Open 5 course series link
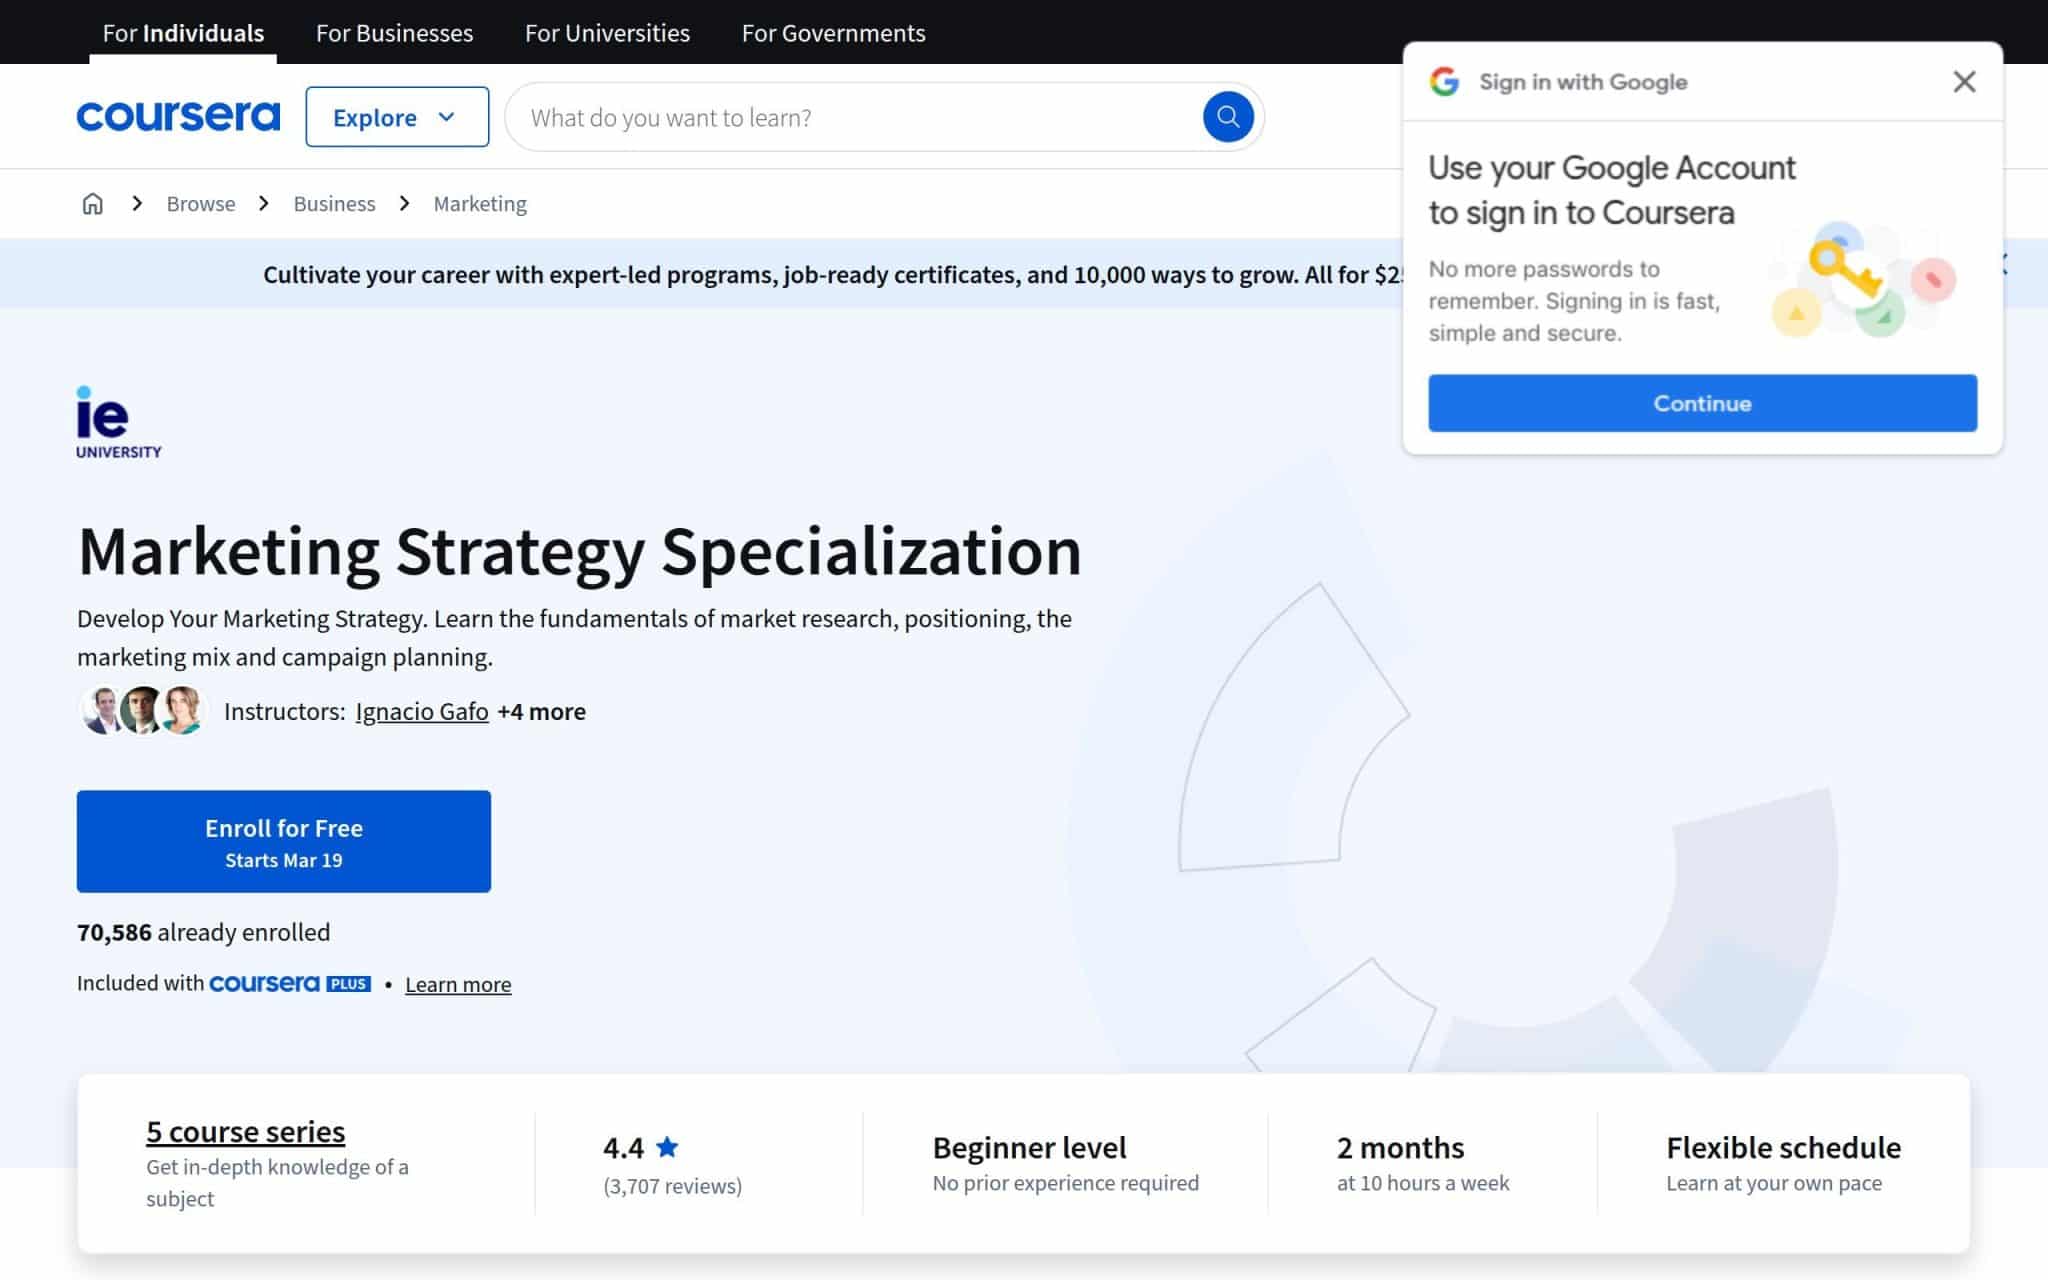Screen dimensions: 2048x1280 pyautogui.click(x=245, y=1131)
